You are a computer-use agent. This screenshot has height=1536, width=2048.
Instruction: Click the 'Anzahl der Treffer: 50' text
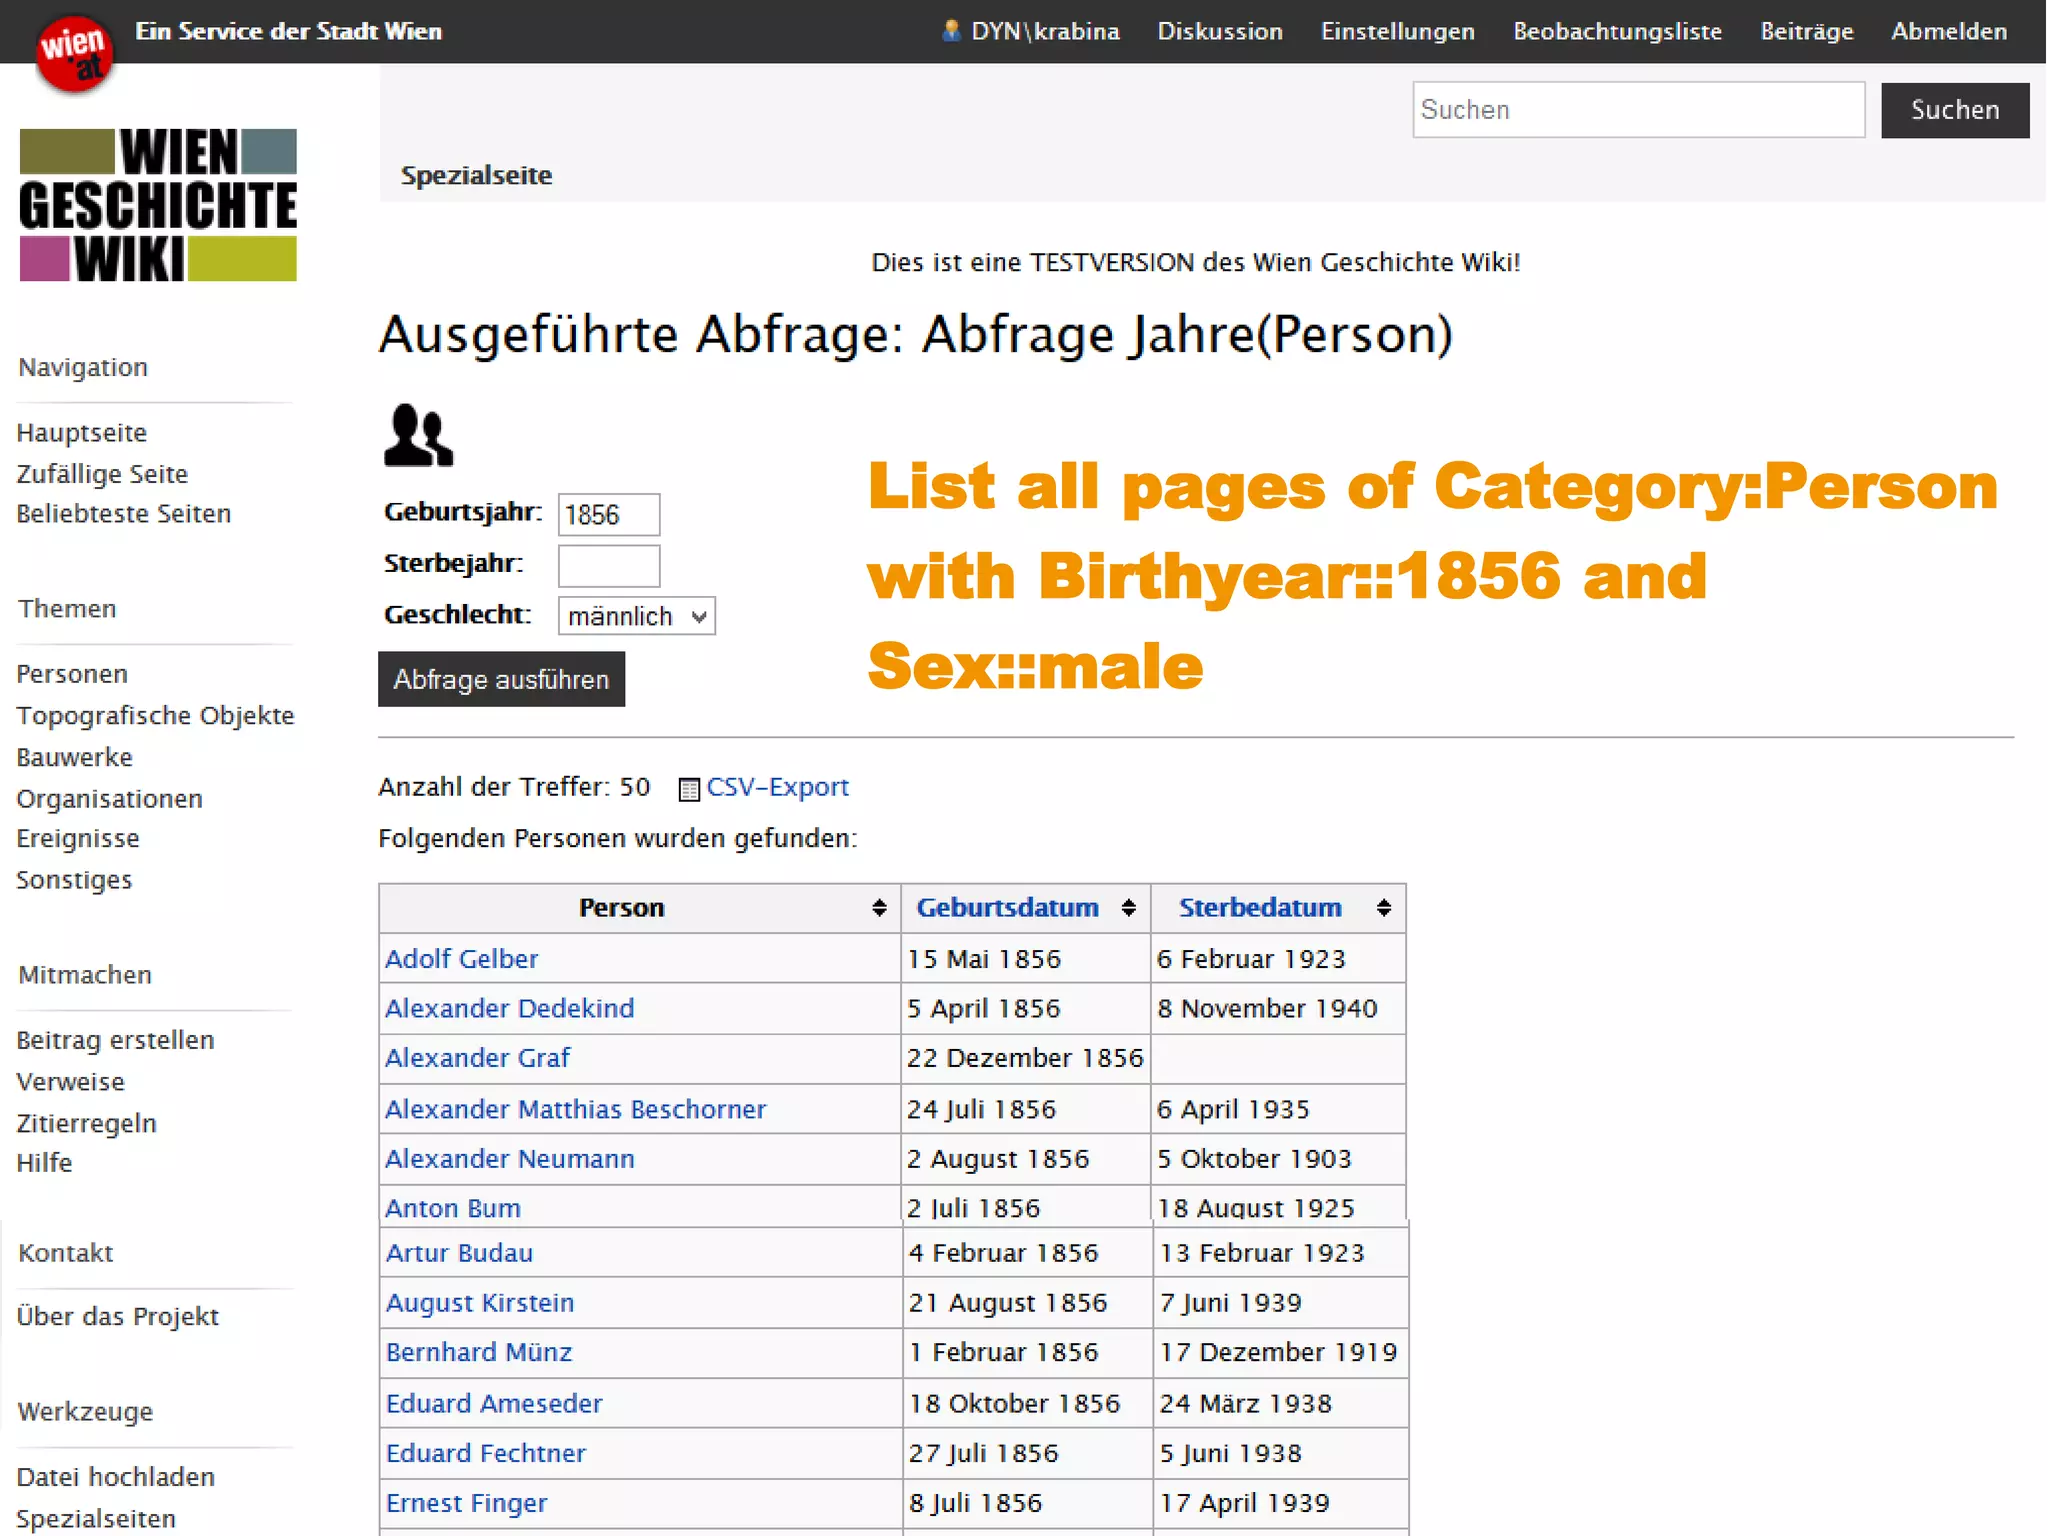coord(514,787)
